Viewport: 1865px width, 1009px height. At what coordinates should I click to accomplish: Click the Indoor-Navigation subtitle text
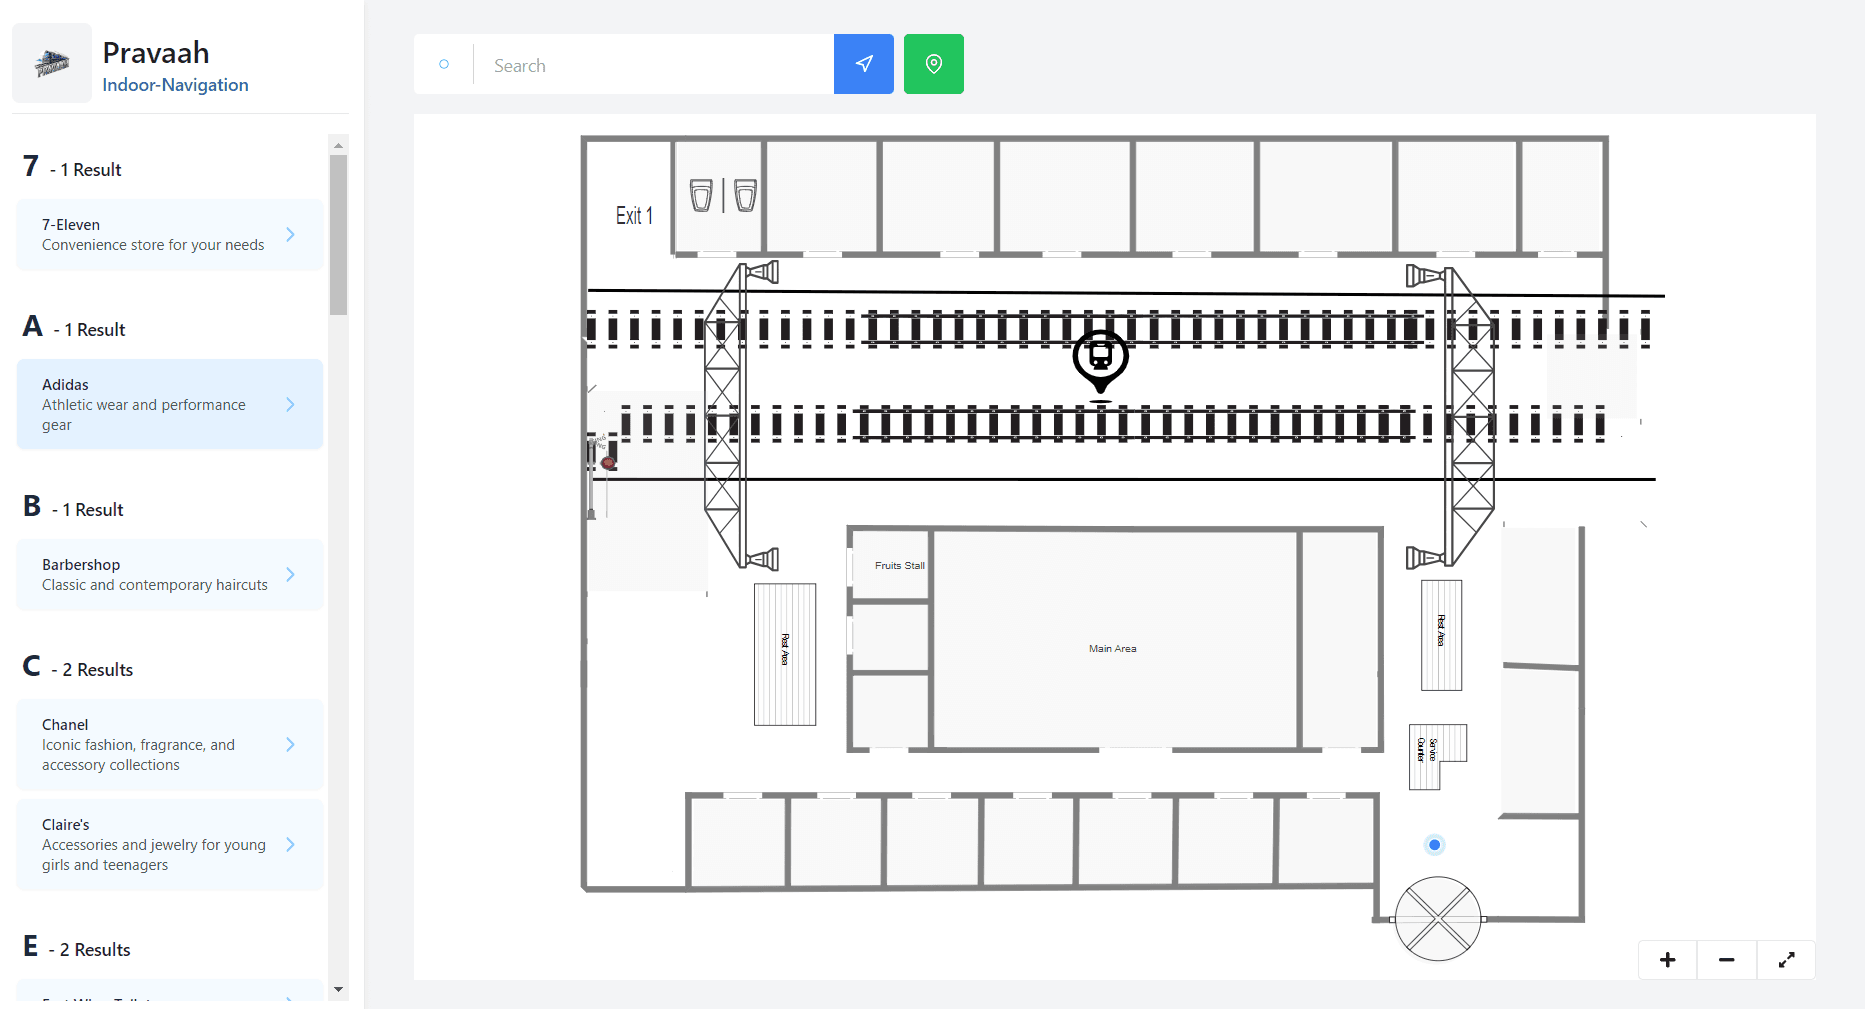click(x=175, y=85)
